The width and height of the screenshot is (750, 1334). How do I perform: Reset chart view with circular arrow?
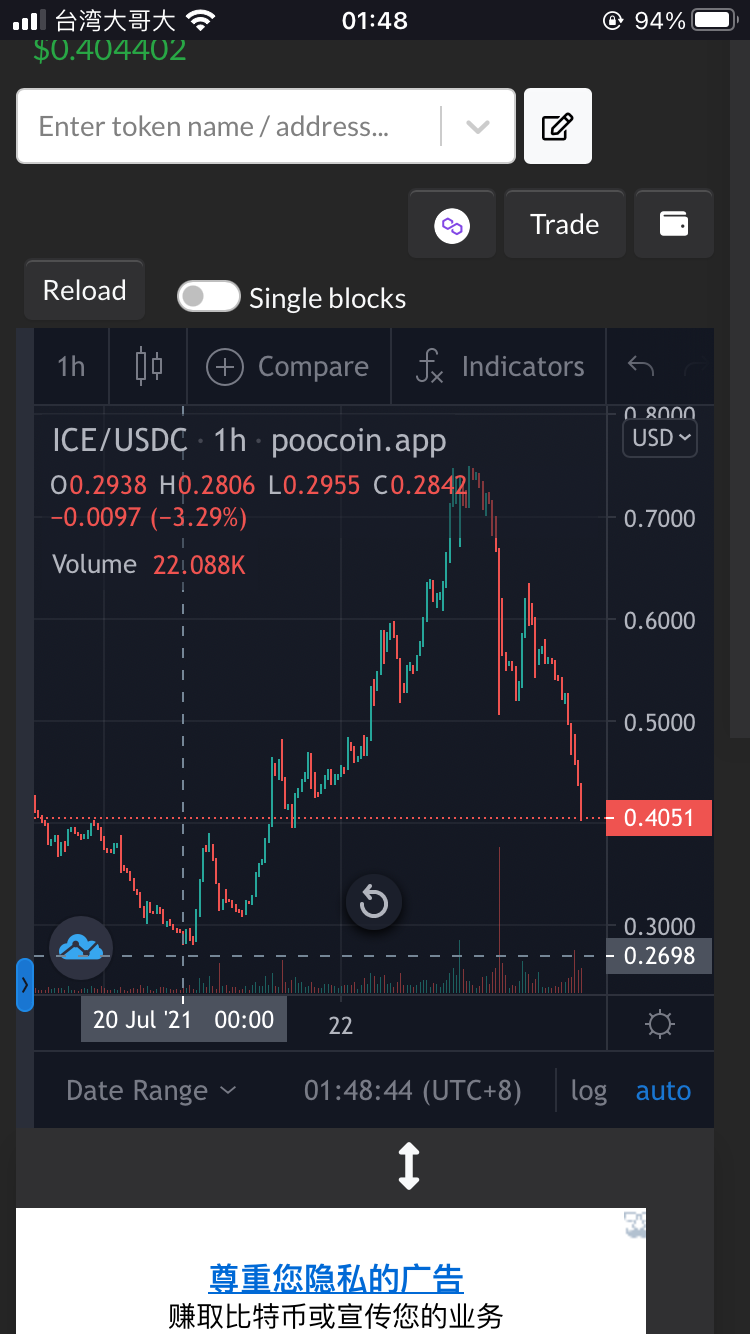(x=373, y=902)
